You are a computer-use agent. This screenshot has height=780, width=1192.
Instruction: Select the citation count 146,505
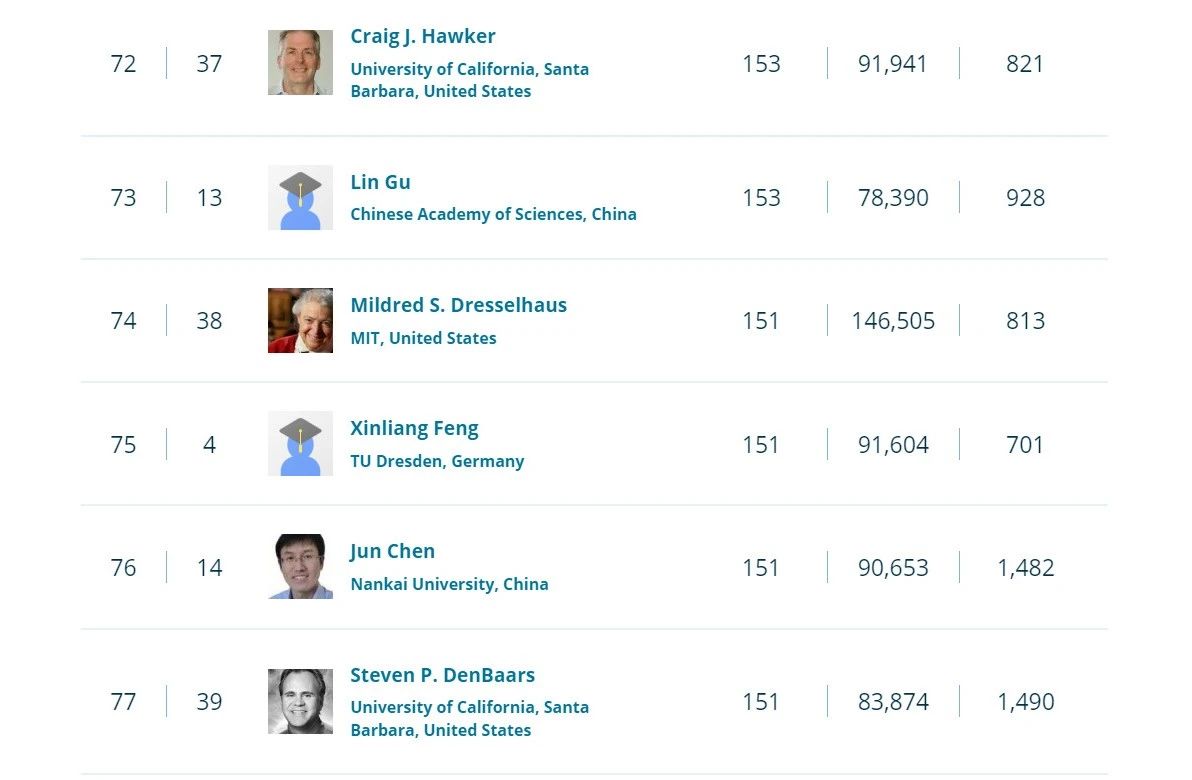pyautogui.click(x=893, y=321)
